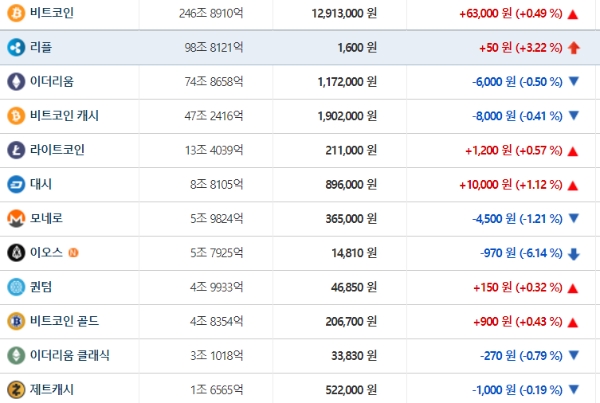Click the blue down arrow in the 이오스 row
600x403 pixels.
[574, 254]
